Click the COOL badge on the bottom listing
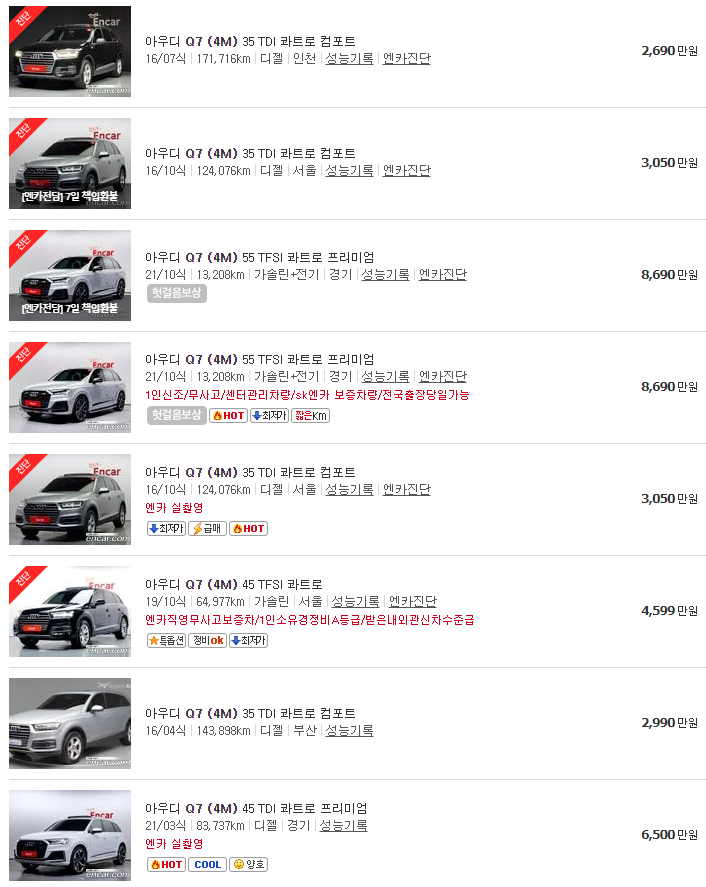The height and width of the screenshot is (887, 706). [x=207, y=867]
